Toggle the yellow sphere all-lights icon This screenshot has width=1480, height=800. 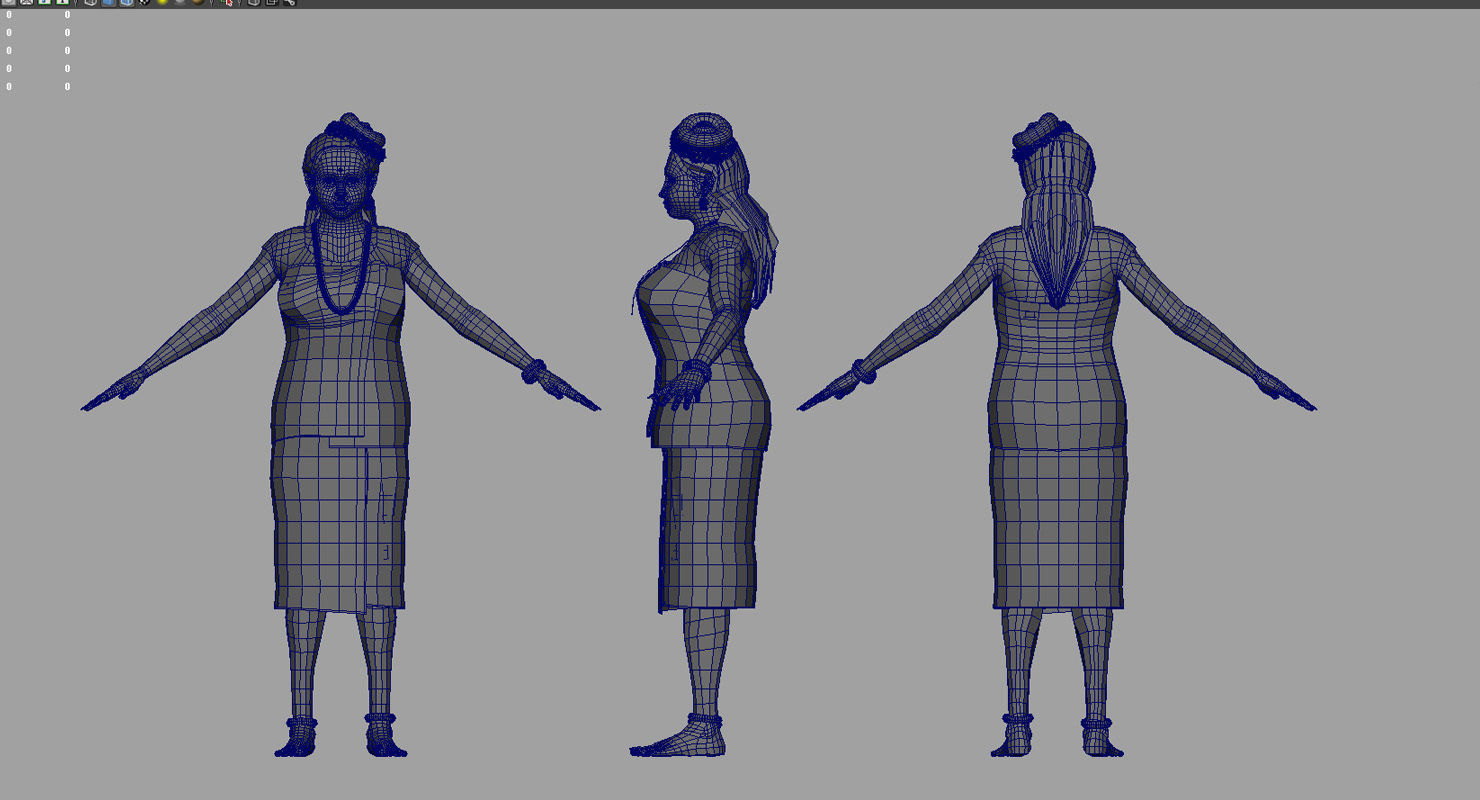tap(162, 3)
